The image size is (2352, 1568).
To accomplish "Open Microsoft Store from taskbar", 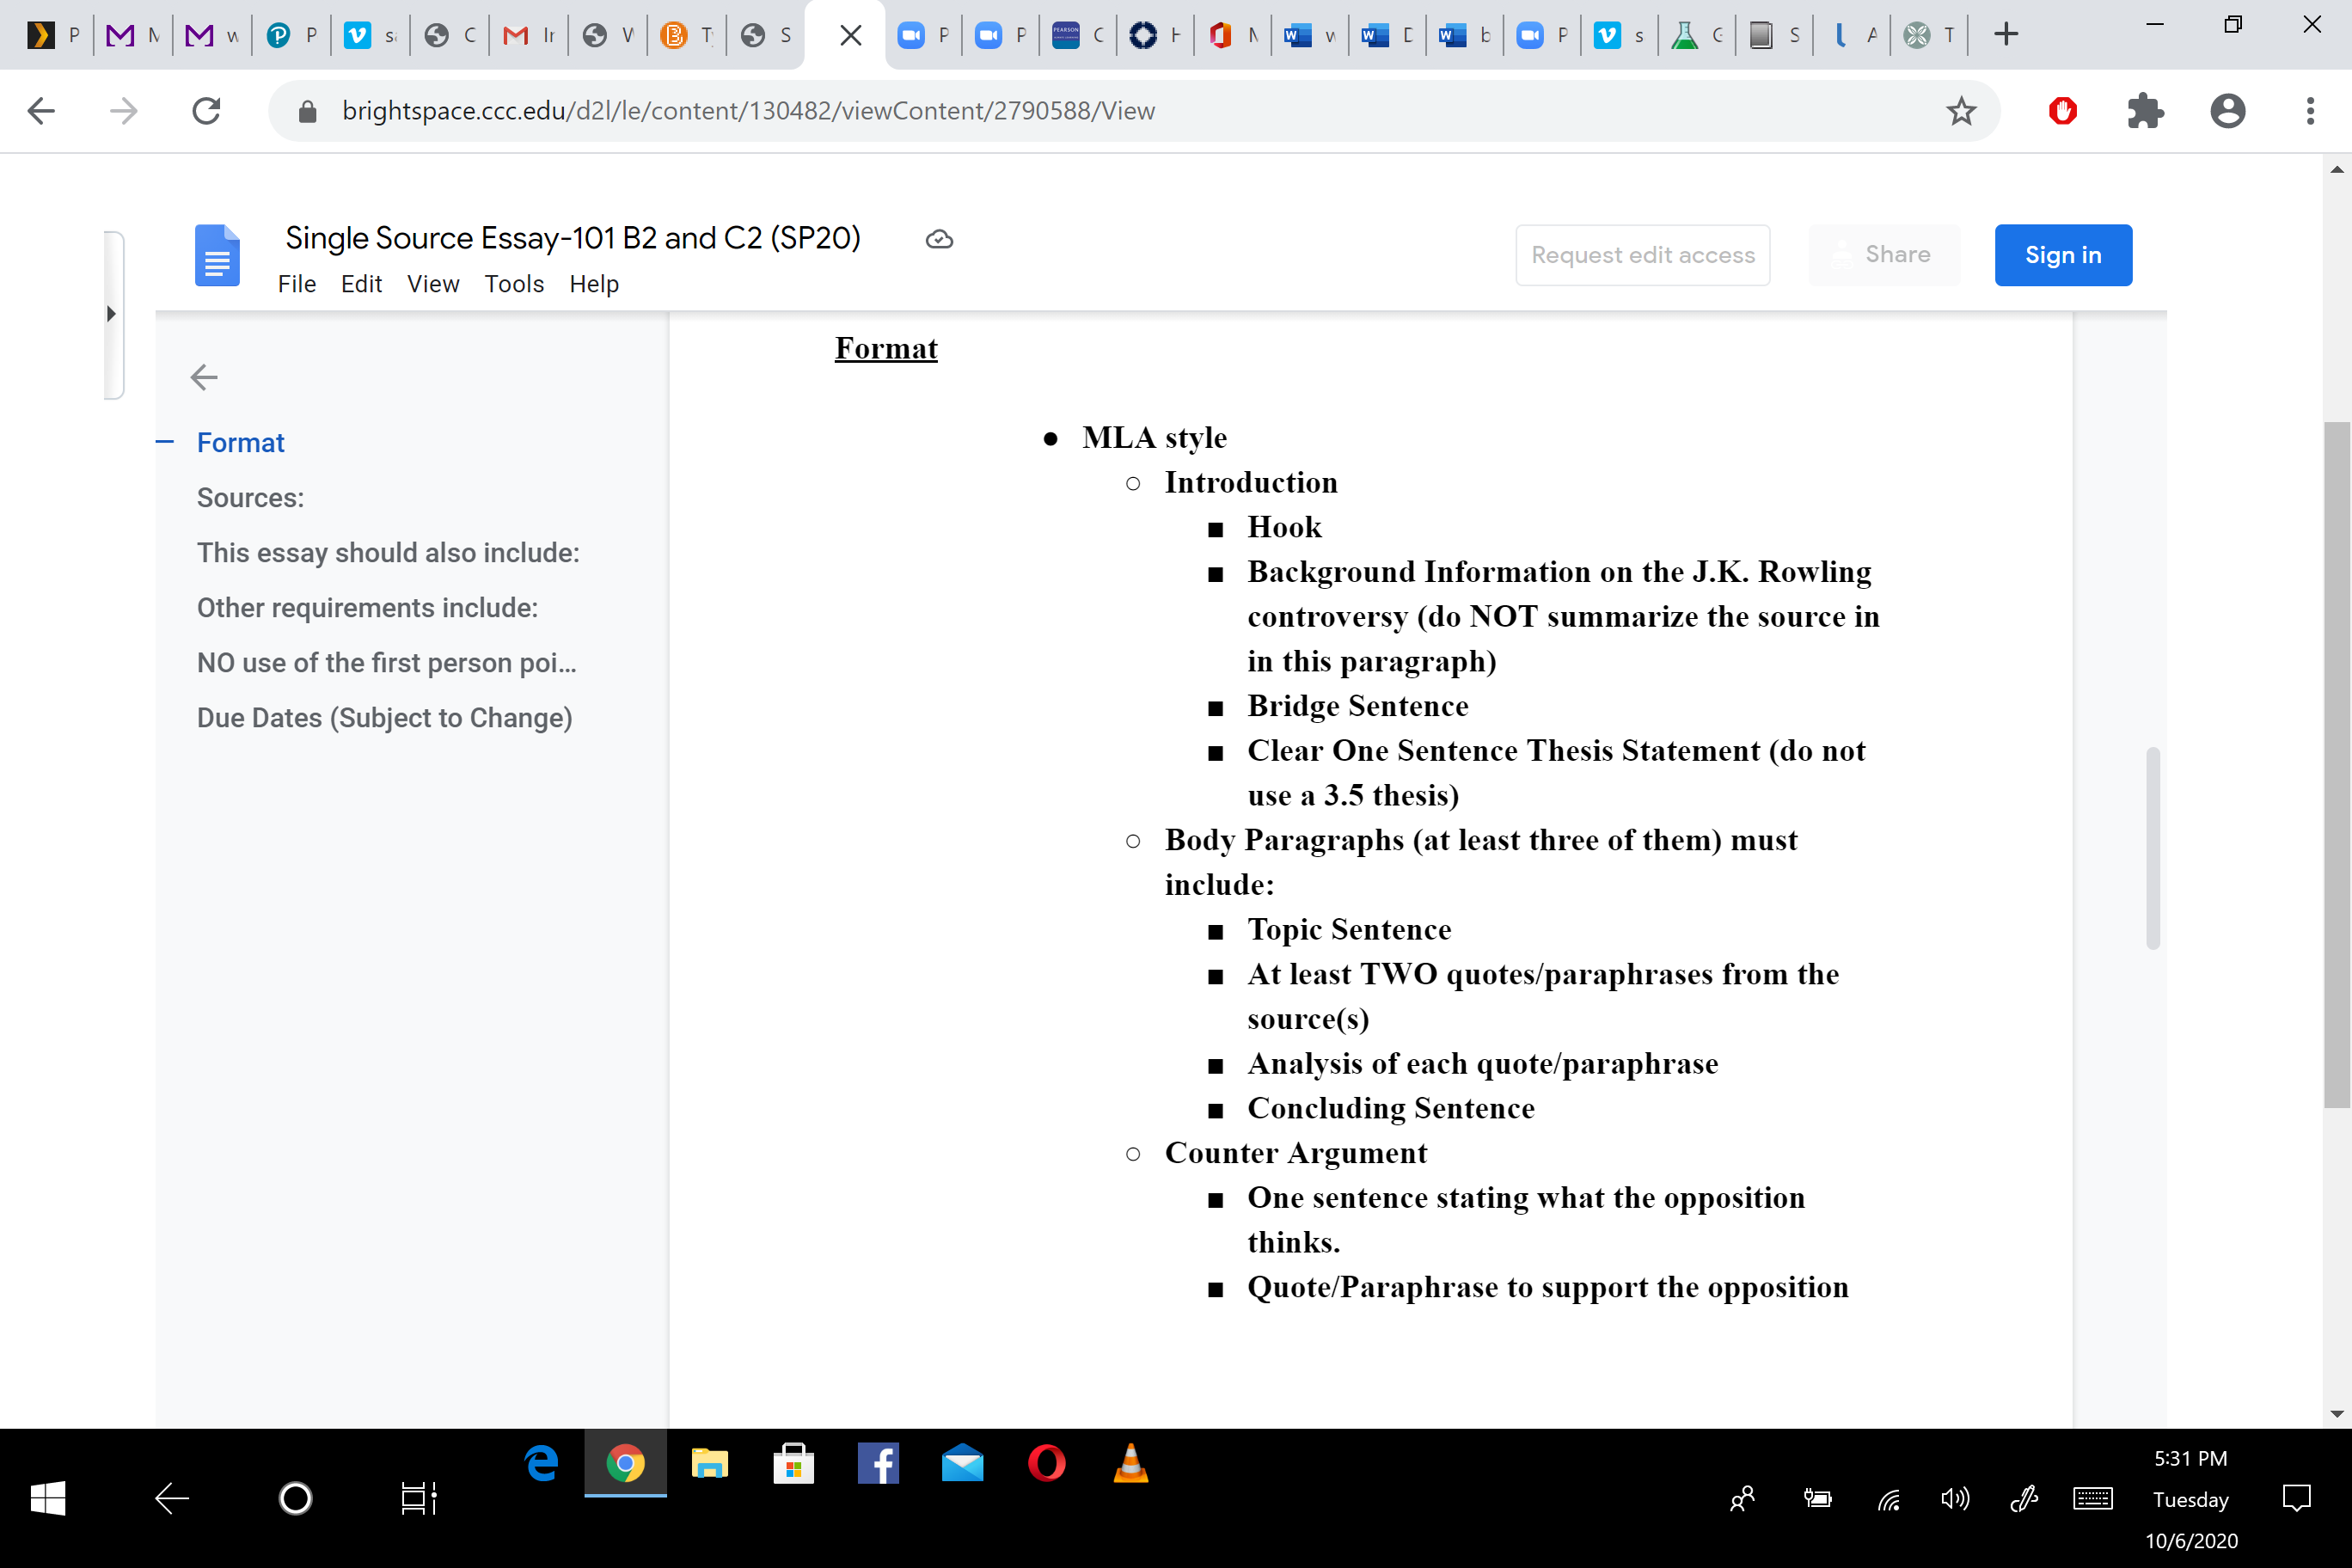I will pos(793,1464).
